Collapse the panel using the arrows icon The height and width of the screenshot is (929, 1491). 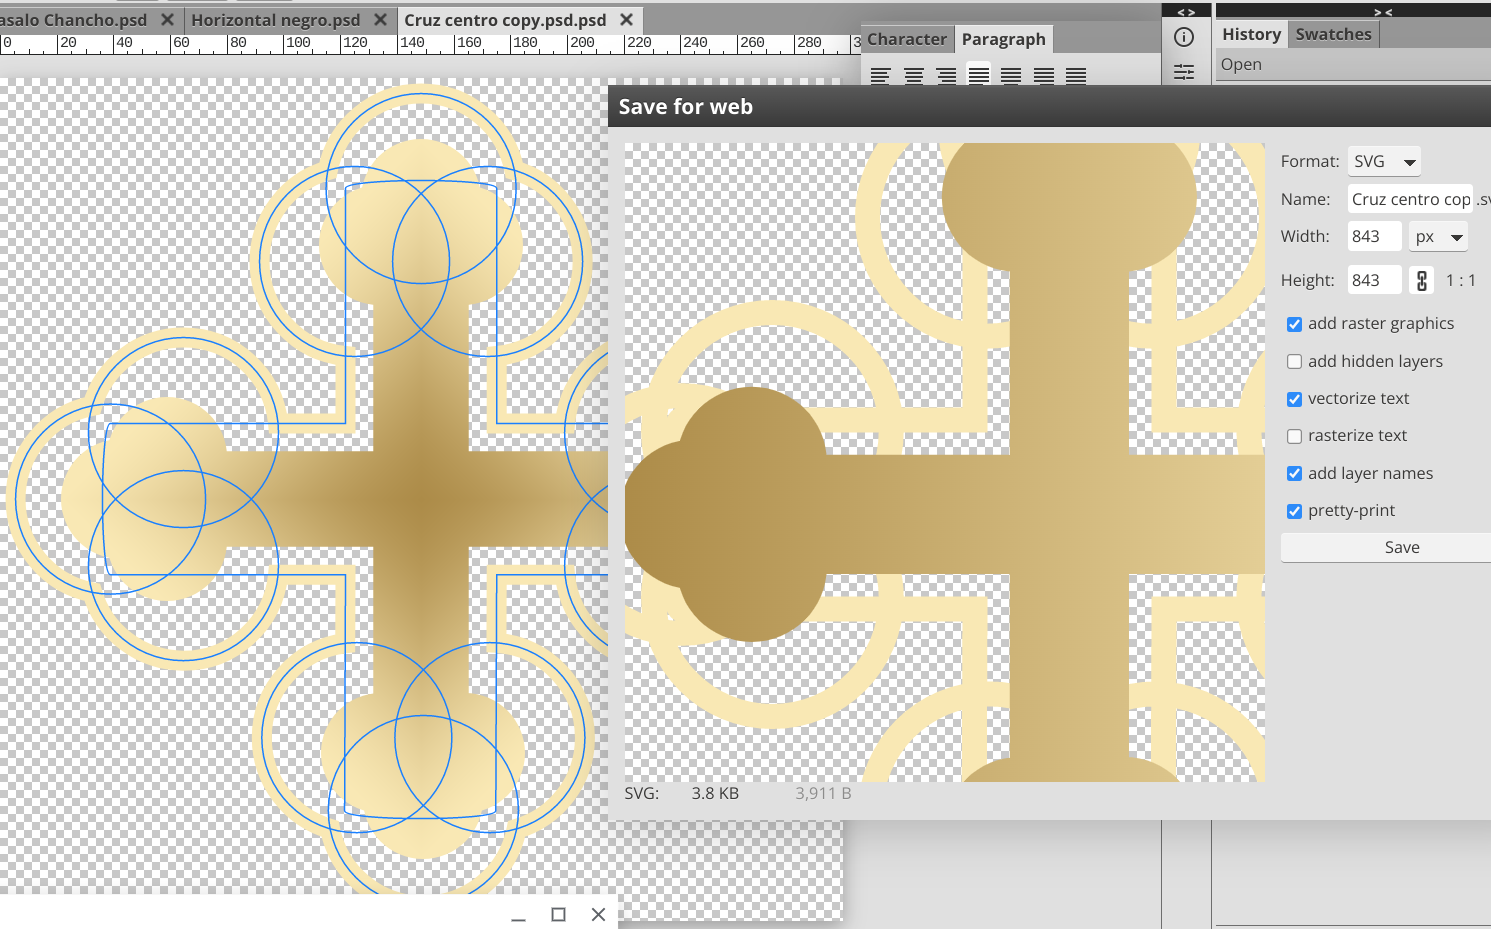1186,11
